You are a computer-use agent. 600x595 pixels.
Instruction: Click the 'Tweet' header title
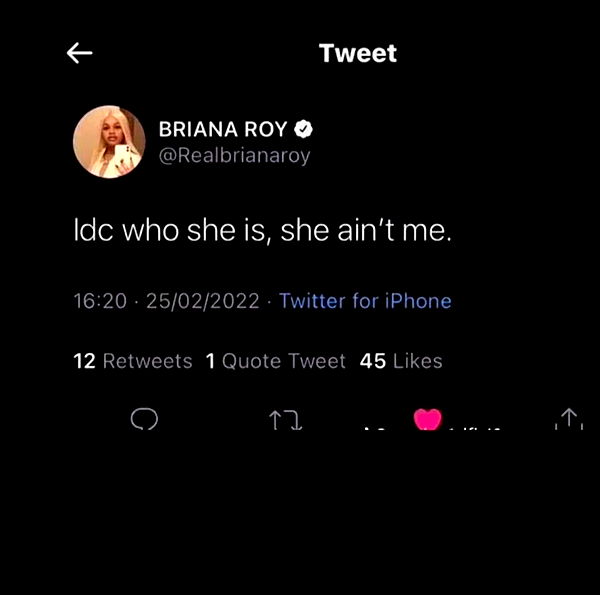pyautogui.click(x=357, y=53)
